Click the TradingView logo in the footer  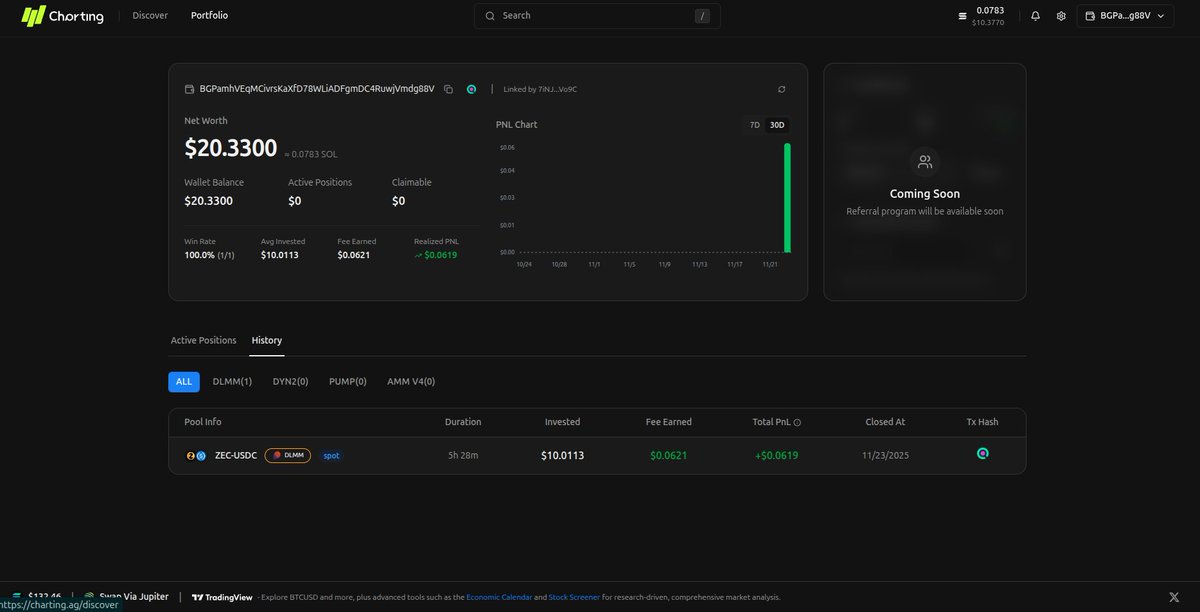click(222, 597)
